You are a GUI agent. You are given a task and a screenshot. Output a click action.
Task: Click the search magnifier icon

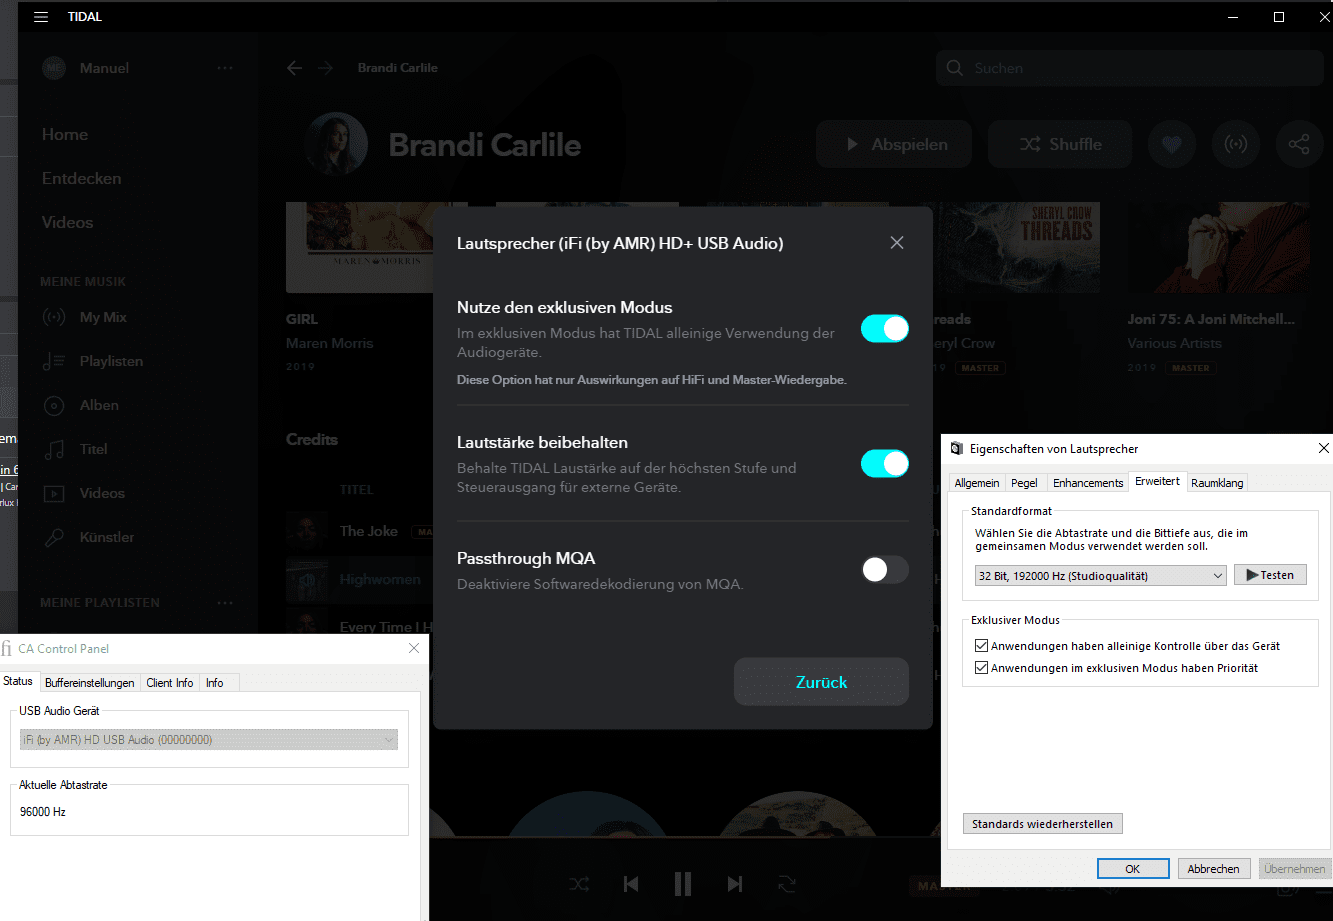956,68
